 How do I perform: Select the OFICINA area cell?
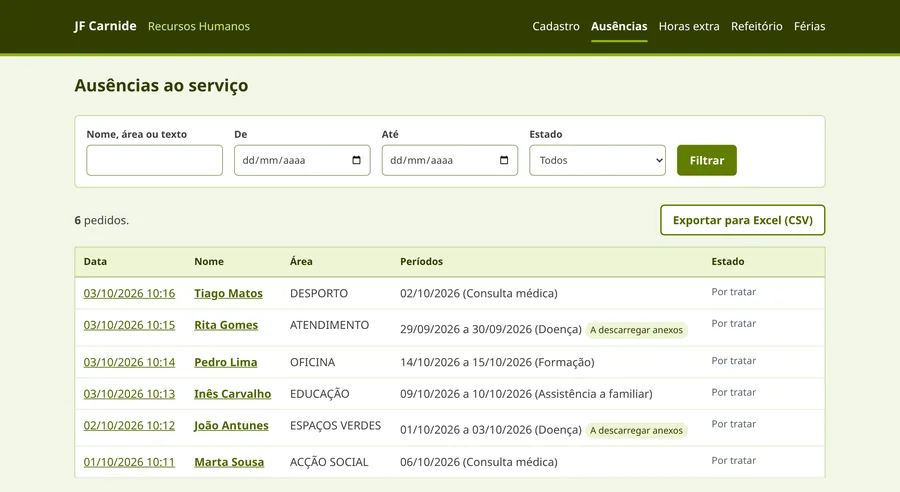coord(312,362)
